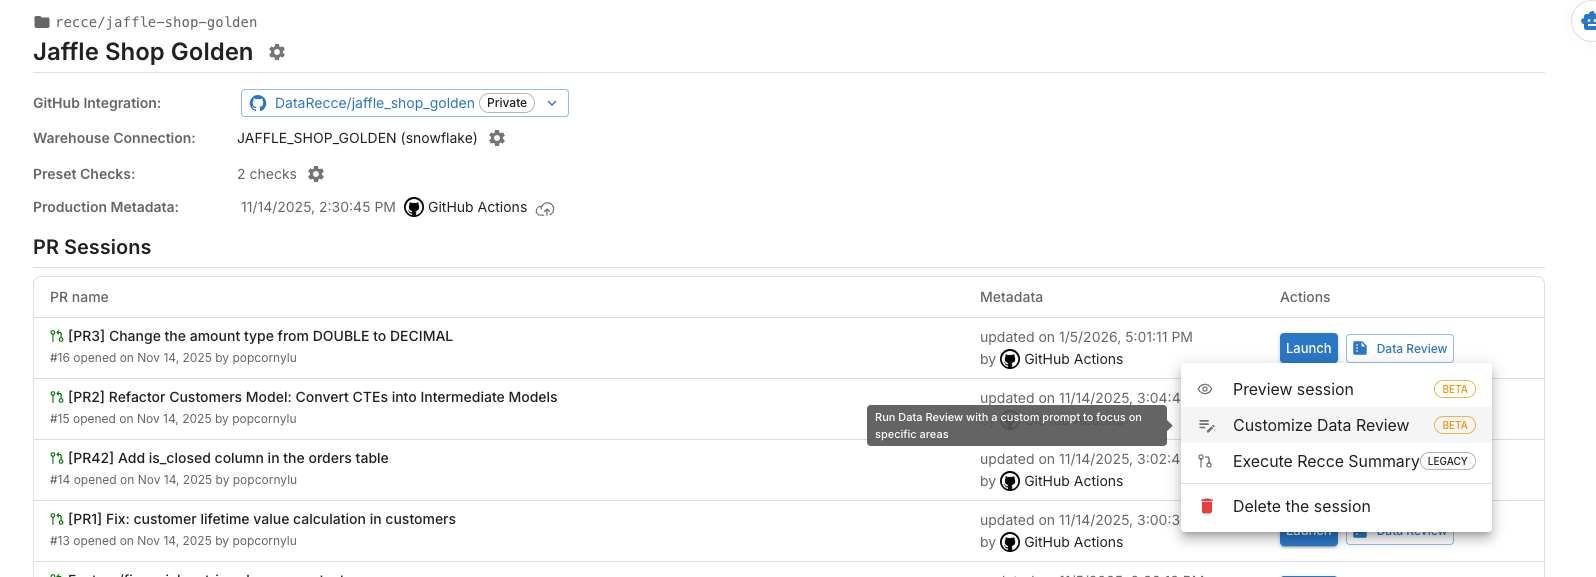Click the GitHub Actions icon in PR42 metadata

click(1010, 481)
